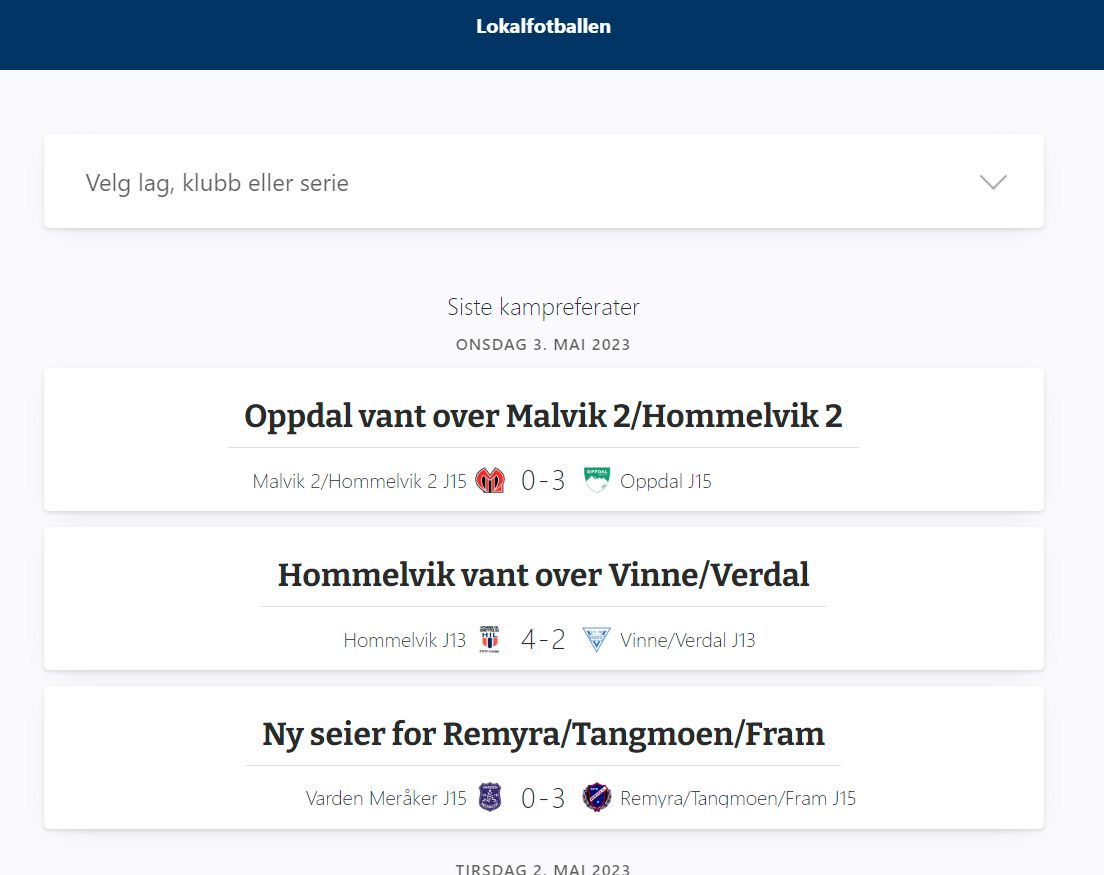Image resolution: width=1104 pixels, height=875 pixels.
Task: Open the 'Ny seier for Remyra/Tangmoen/Fram' report
Action: click(543, 733)
